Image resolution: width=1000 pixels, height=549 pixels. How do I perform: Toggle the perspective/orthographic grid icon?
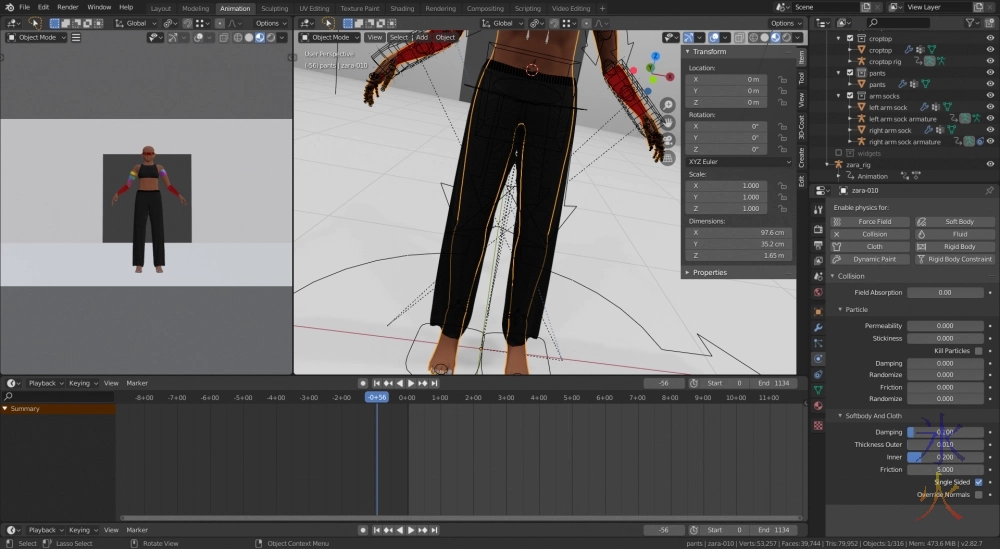tap(667, 157)
